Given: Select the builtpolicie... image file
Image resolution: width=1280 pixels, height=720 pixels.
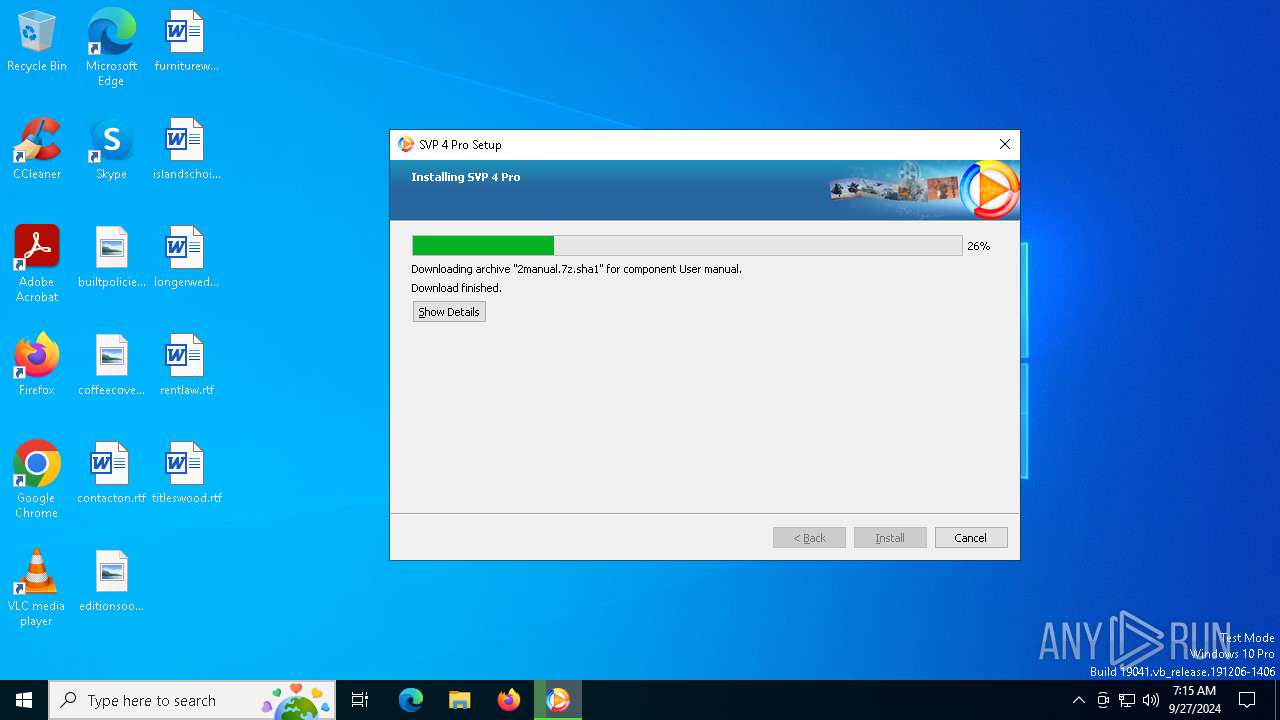Looking at the screenshot, I should tap(112, 258).
